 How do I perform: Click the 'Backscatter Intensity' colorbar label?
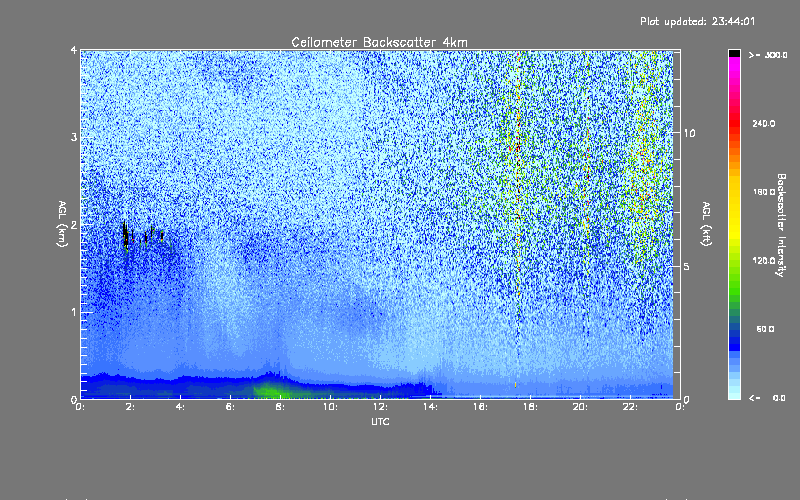781,225
